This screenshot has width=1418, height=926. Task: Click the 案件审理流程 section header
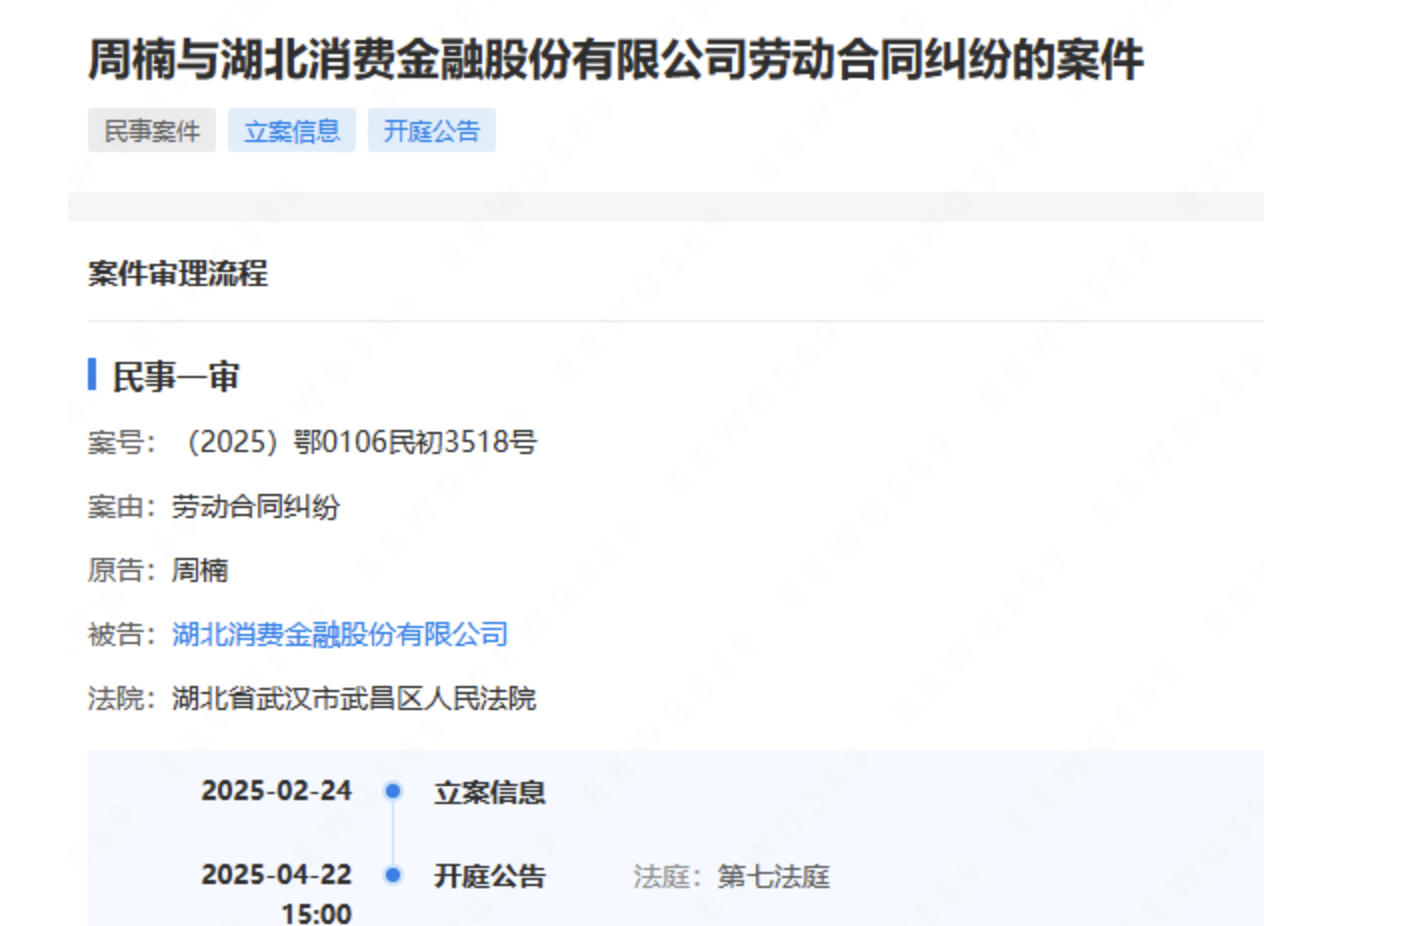click(x=178, y=273)
